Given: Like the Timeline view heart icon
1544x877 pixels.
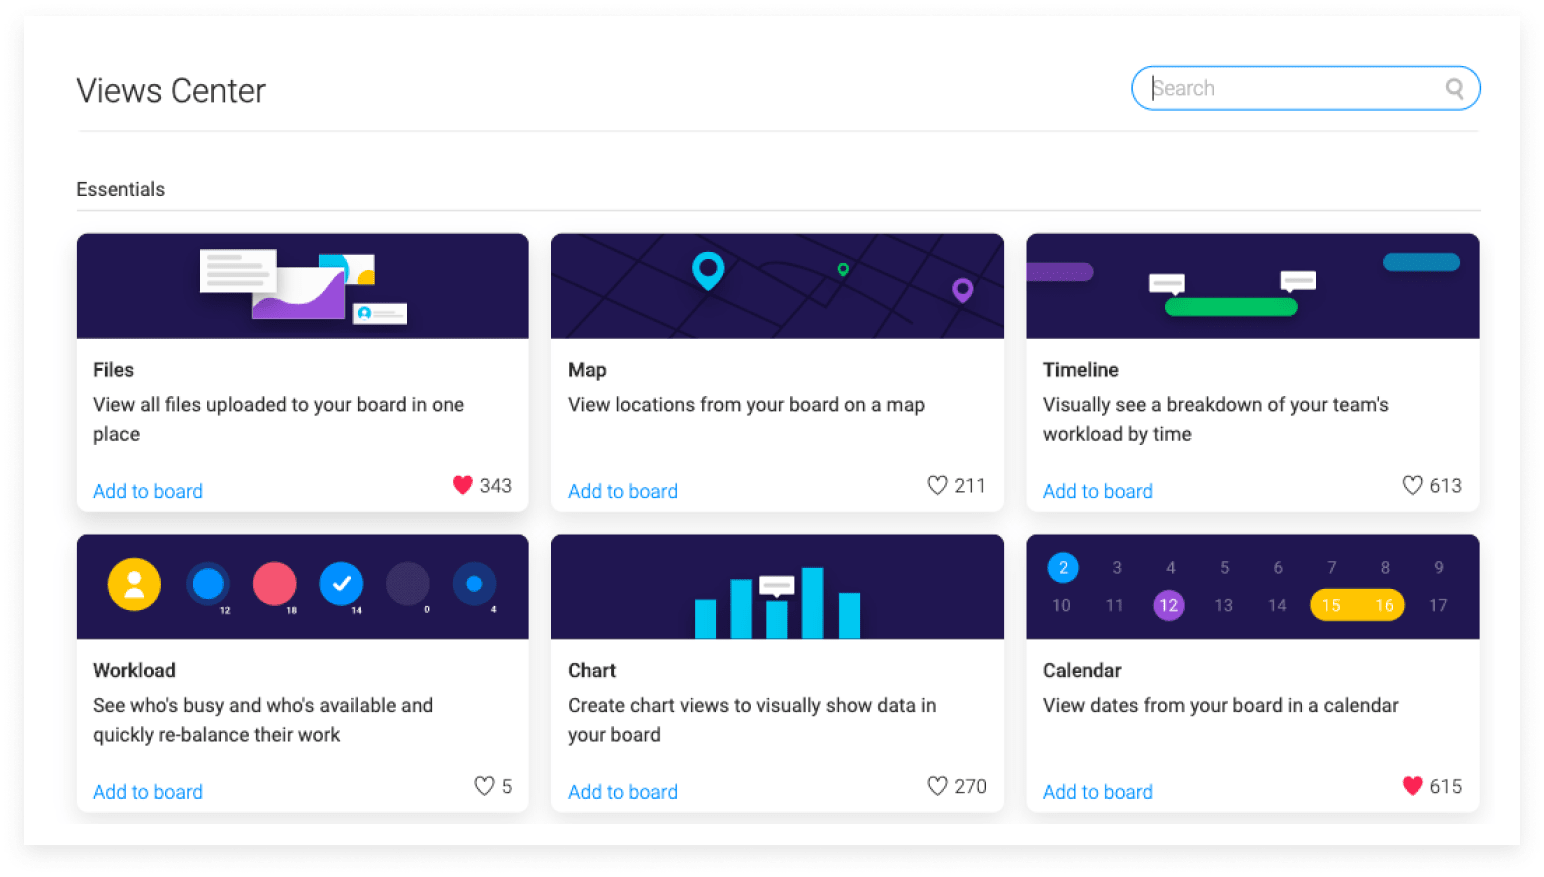Looking at the screenshot, I should pos(1412,485).
